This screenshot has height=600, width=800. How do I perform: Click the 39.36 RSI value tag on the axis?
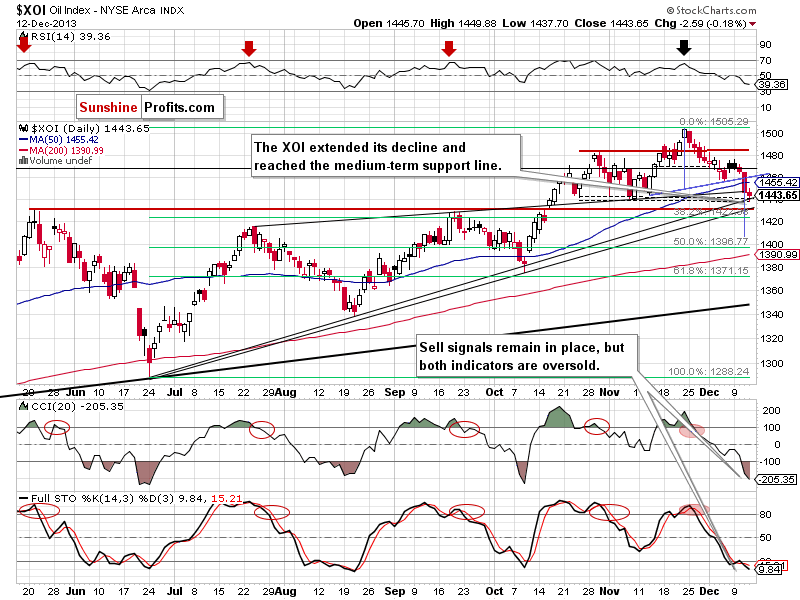(x=771, y=85)
